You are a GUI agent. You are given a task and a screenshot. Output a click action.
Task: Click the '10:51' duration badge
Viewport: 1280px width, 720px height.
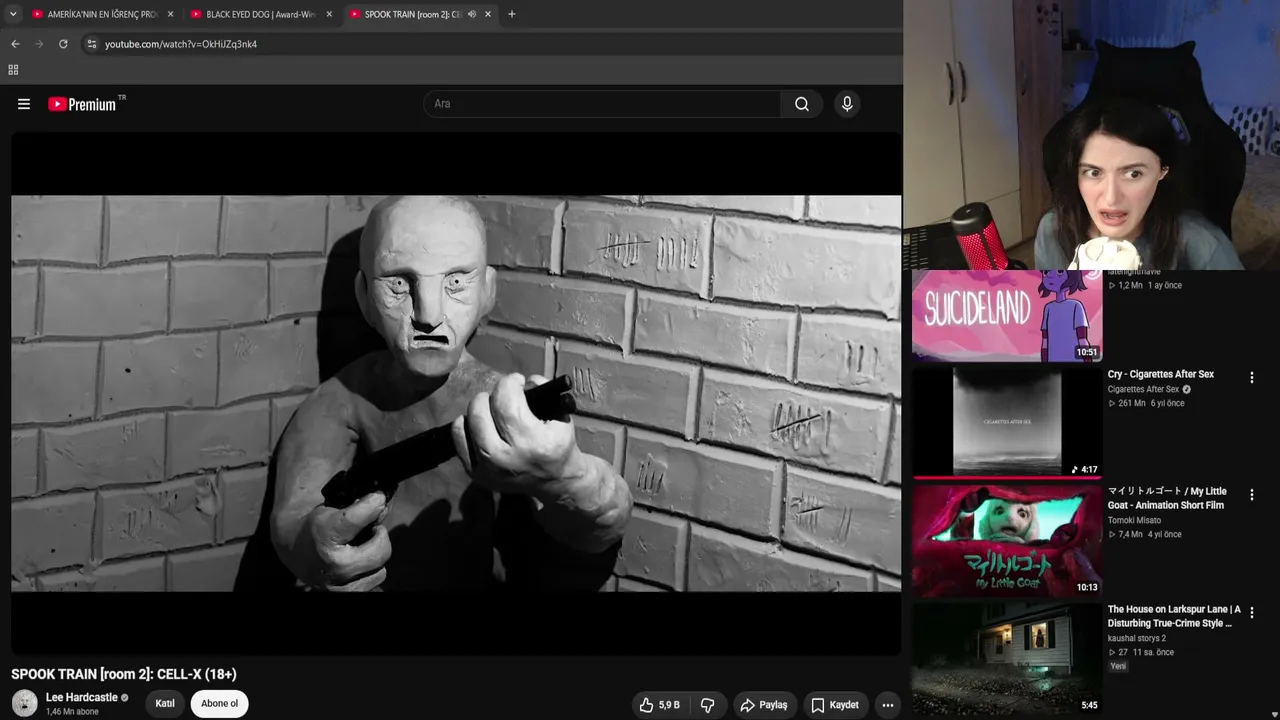click(x=1087, y=352)
